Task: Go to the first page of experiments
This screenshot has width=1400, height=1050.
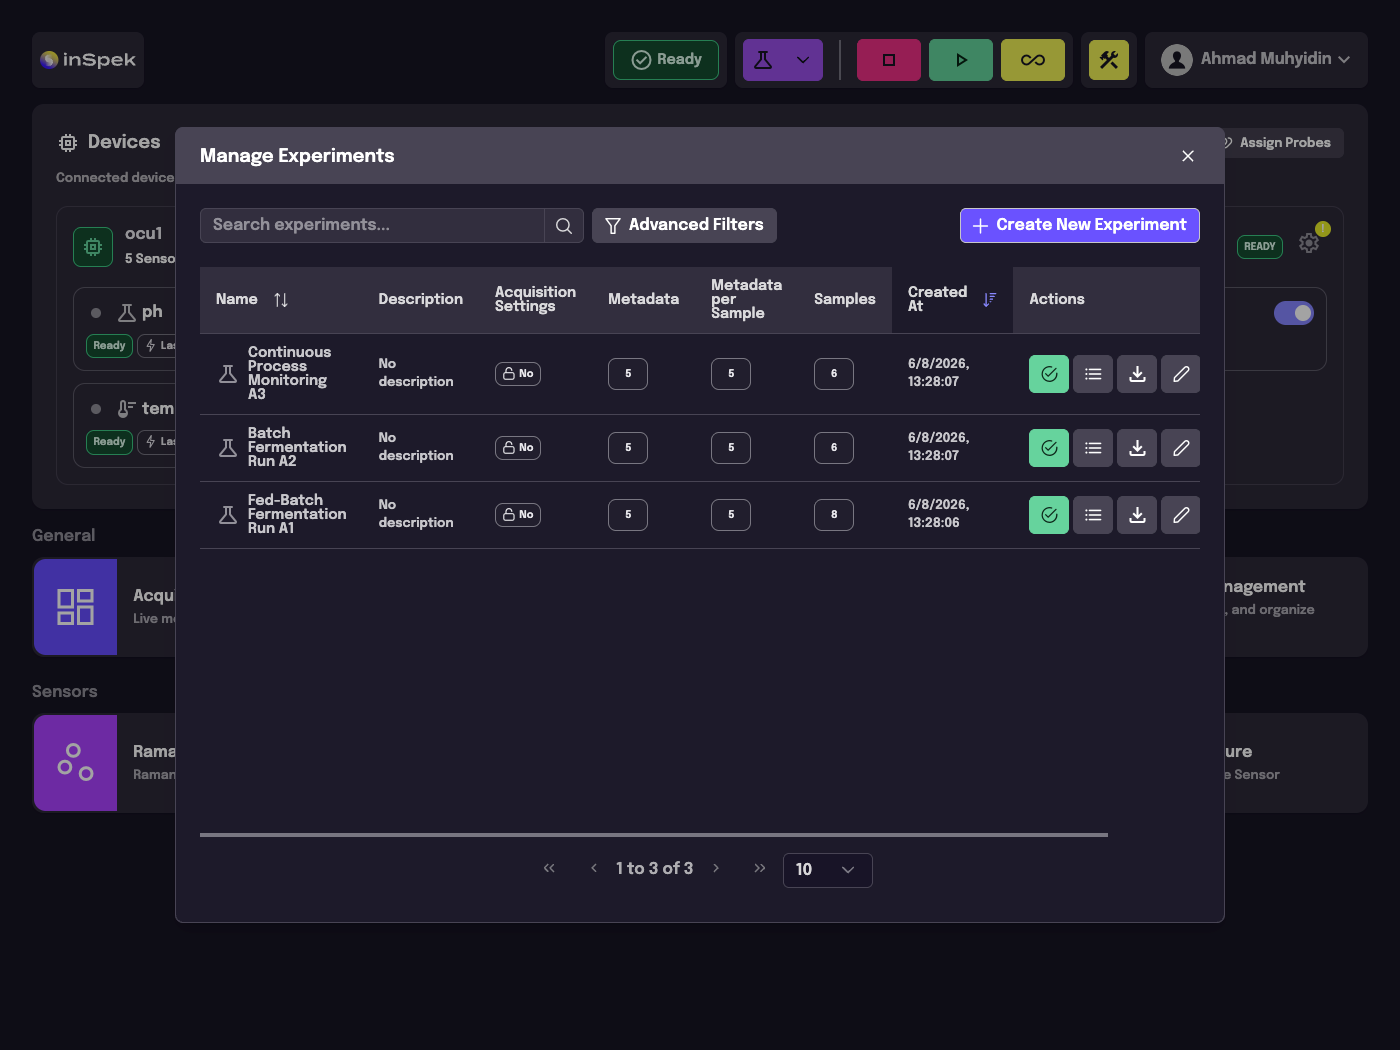Action: [549, 868]
